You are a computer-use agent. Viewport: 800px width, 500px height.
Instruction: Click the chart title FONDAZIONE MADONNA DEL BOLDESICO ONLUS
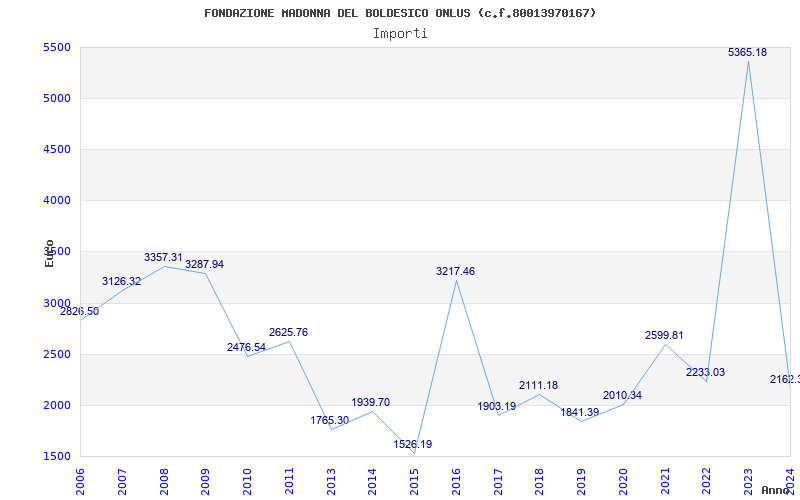pyautogui.click(x=400, y=13)
